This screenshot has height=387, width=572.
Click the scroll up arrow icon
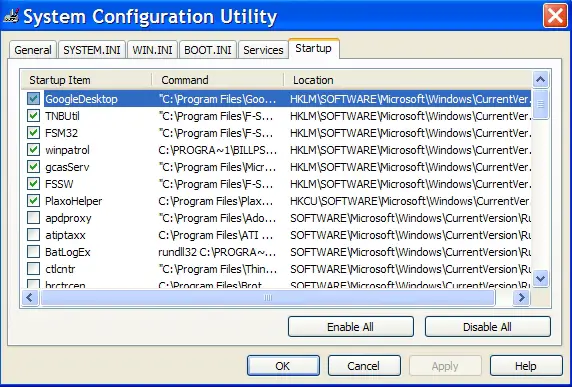tap(540, 79)
